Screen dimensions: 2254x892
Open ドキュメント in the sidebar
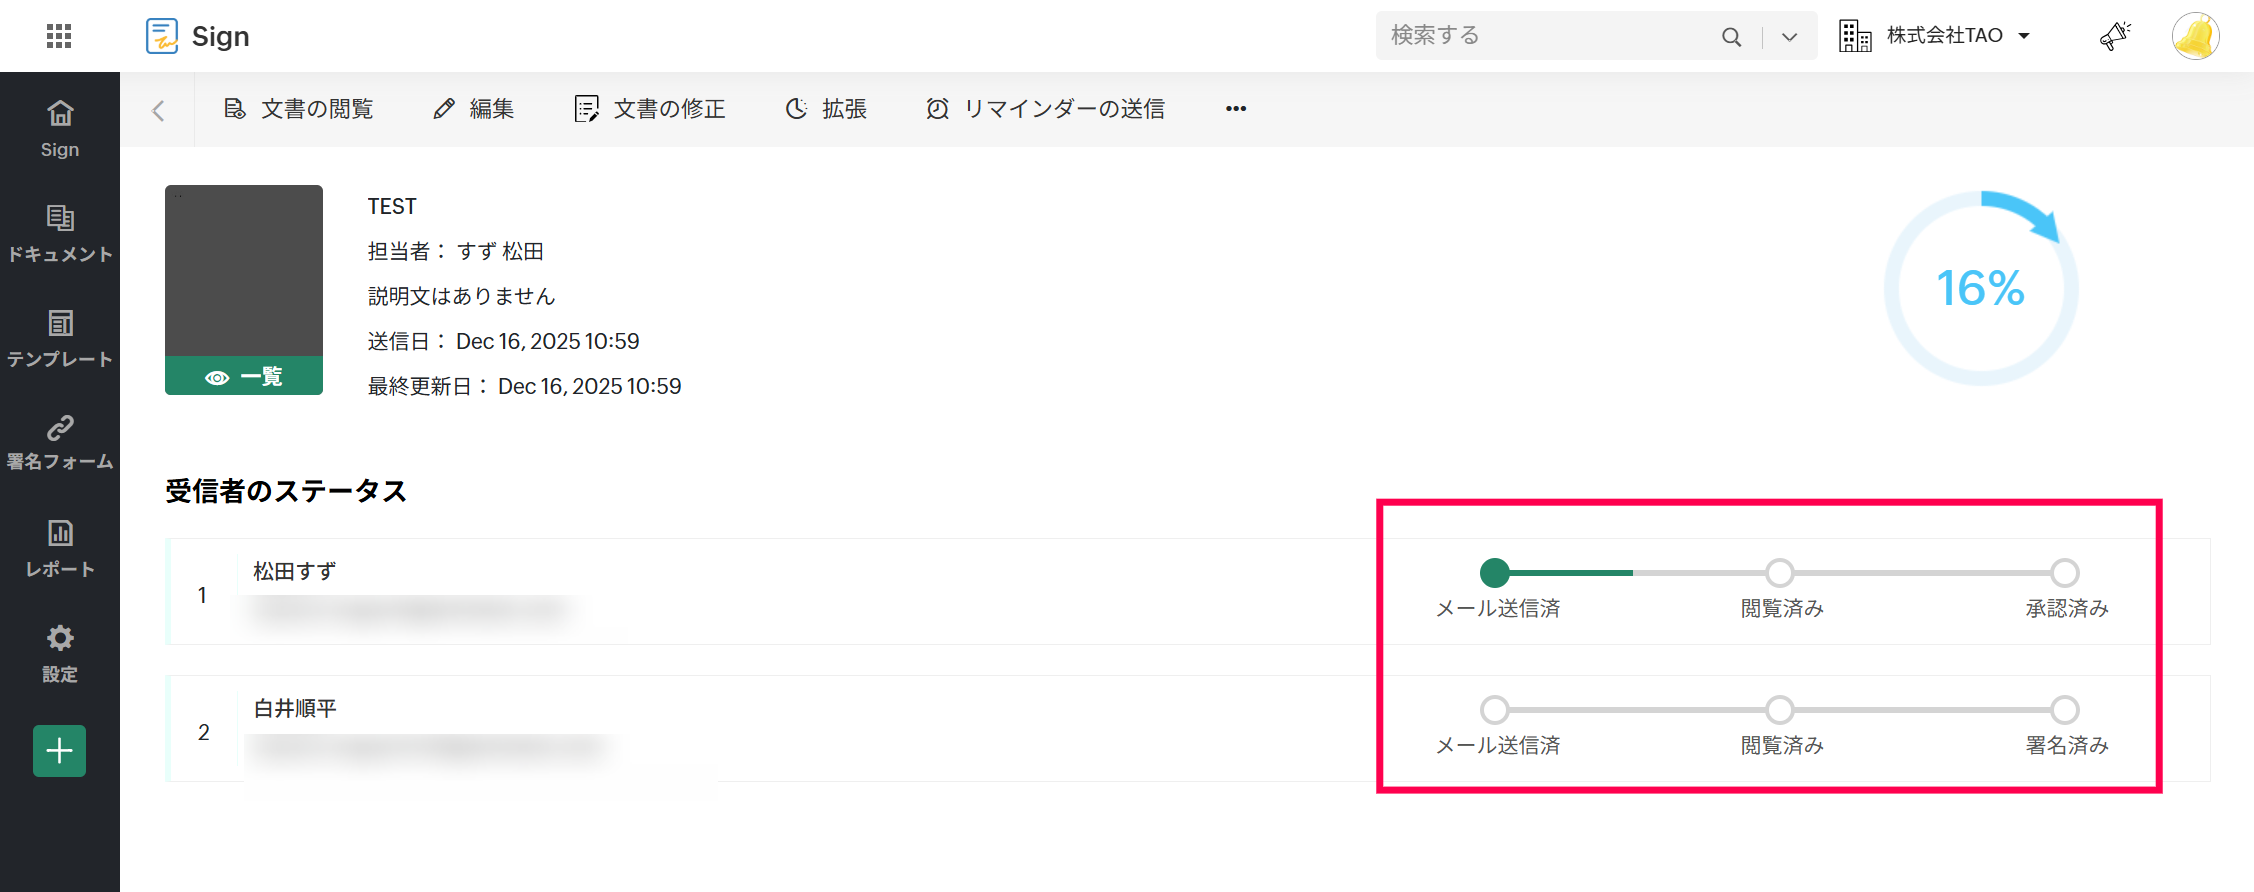coord(60,234)
